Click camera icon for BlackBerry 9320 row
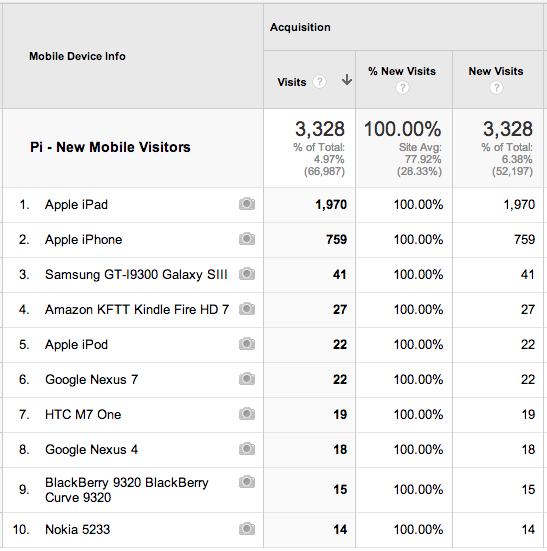Image resolution: width=547 pixels, height=551 pixels. point(247,482)
